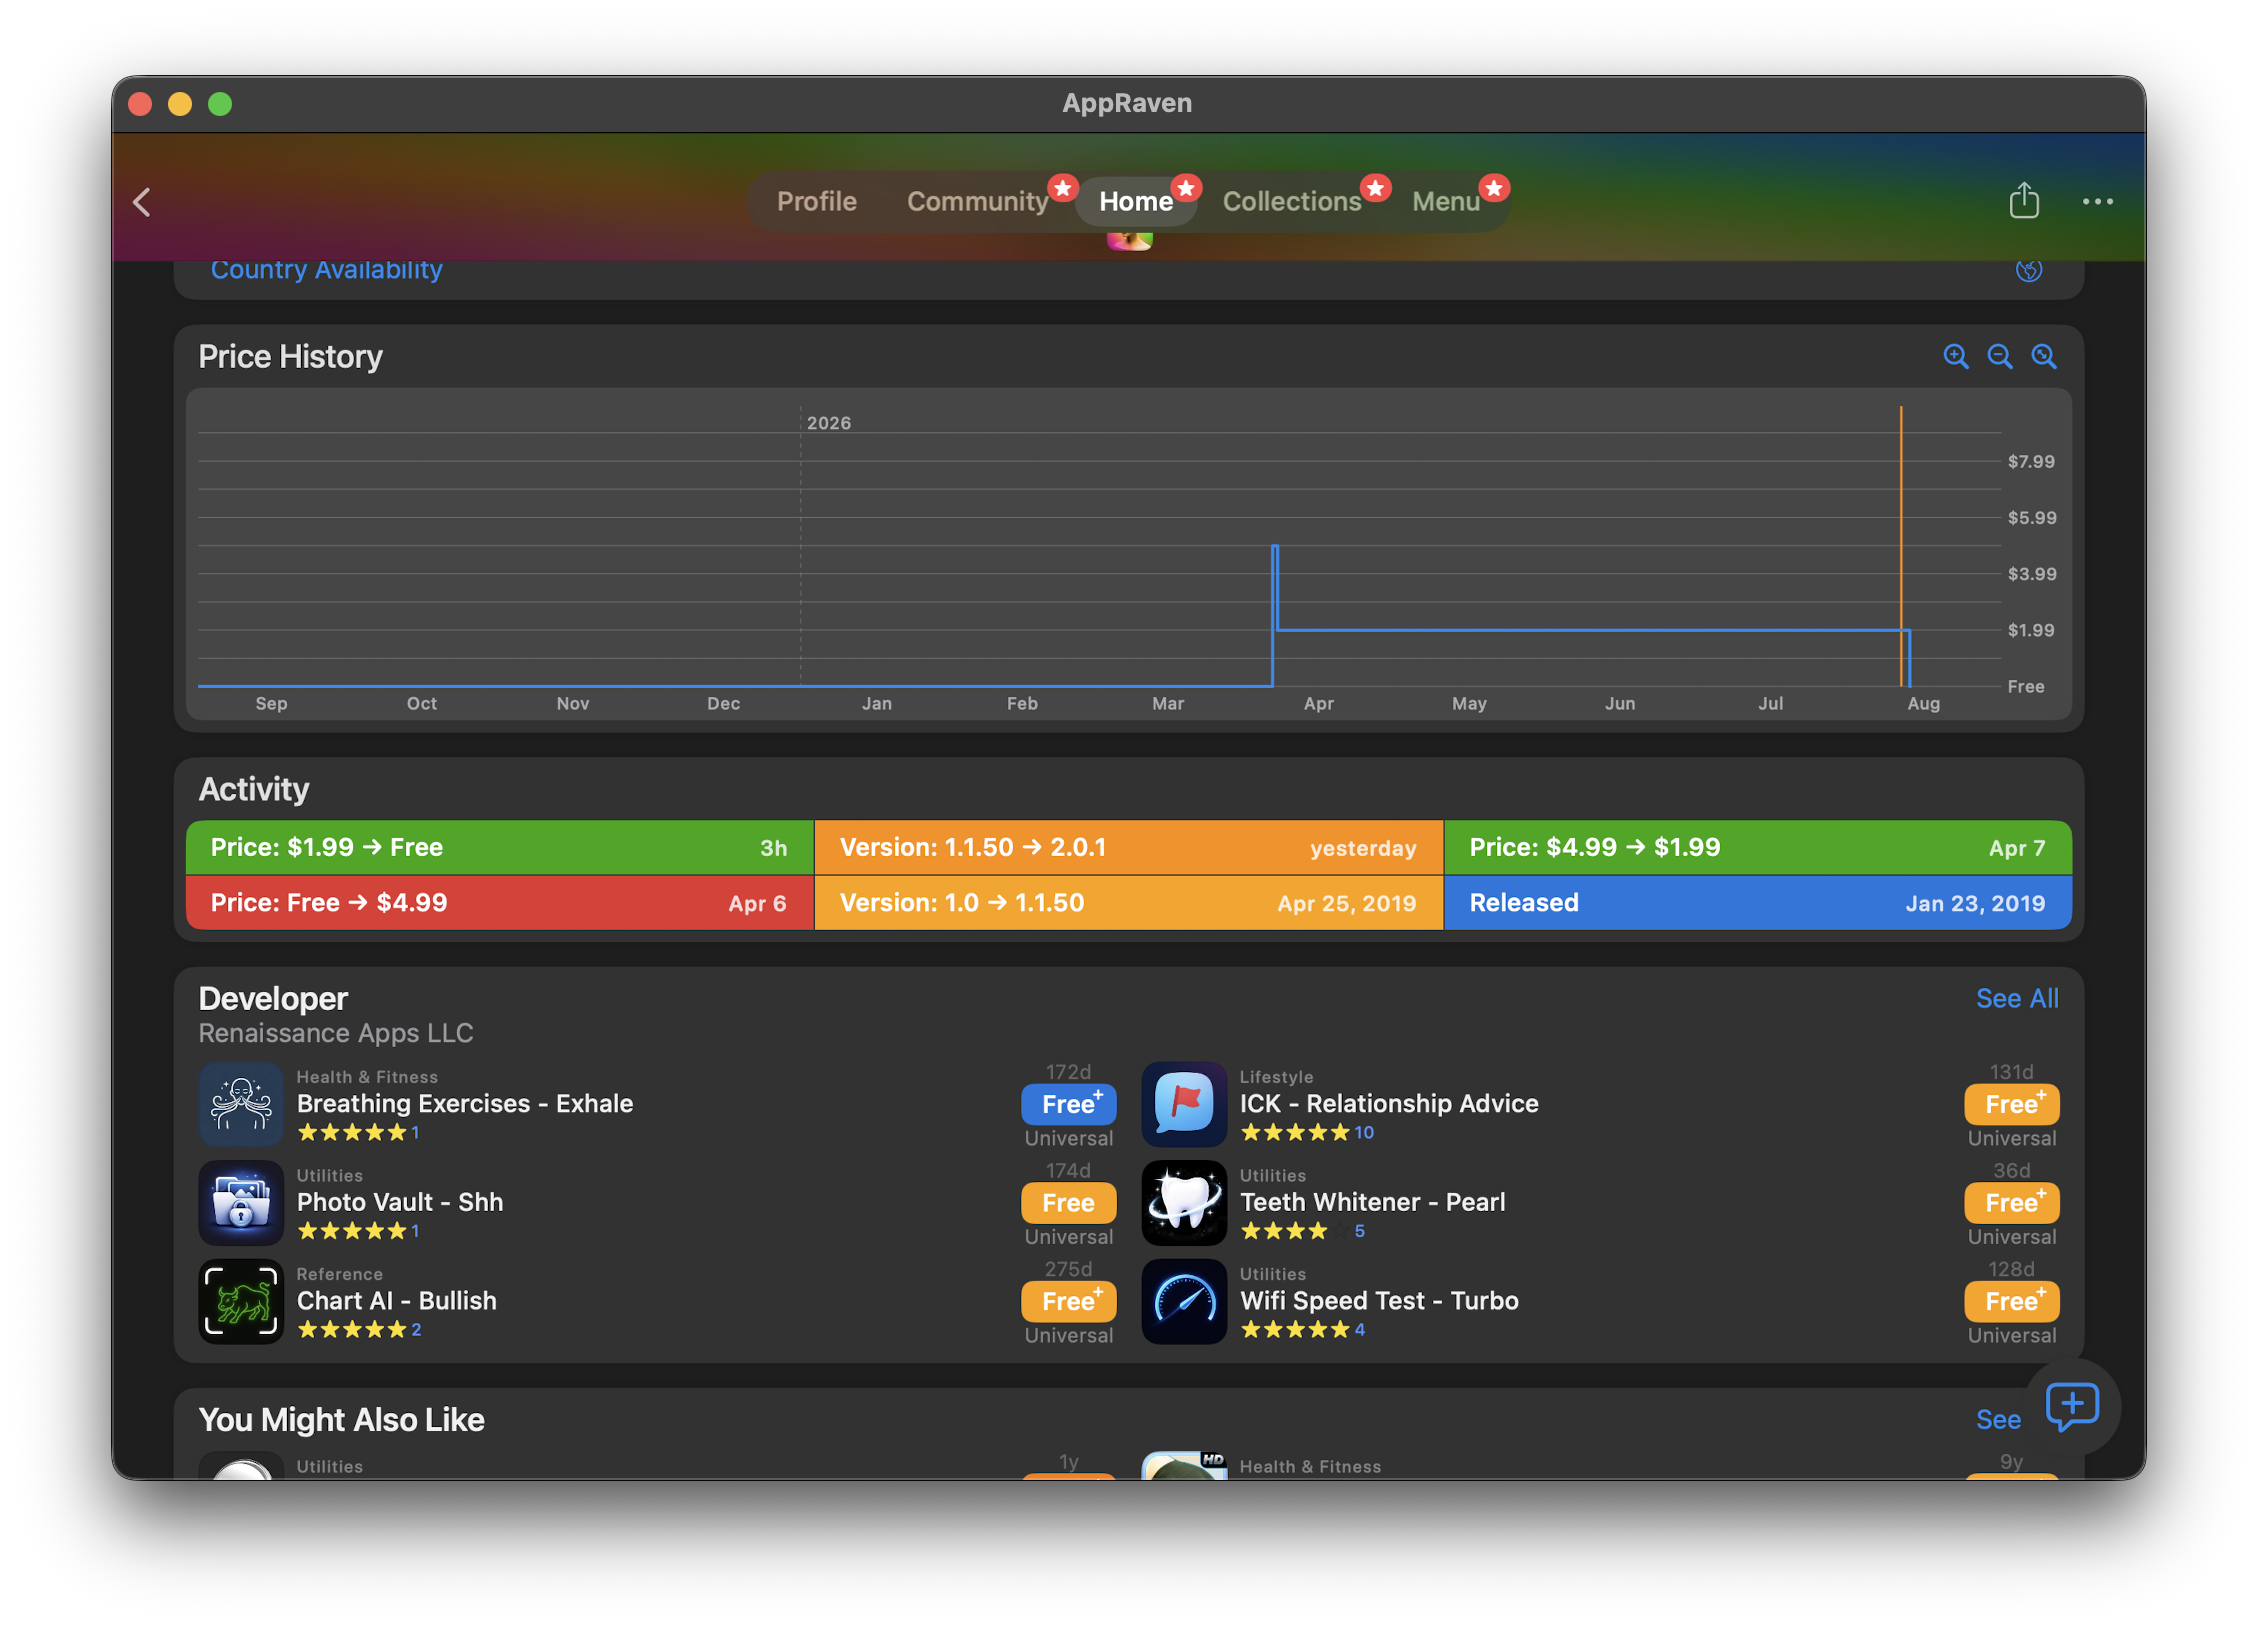
Task: Click the Wifi Speed Test - Turbo title
Action: coord(1379,1301)
